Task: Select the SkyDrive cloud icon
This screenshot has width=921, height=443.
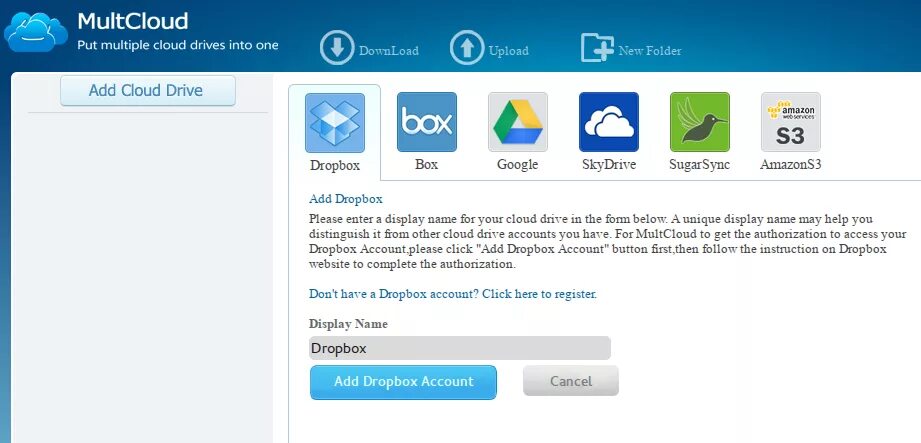Action: 609,122
